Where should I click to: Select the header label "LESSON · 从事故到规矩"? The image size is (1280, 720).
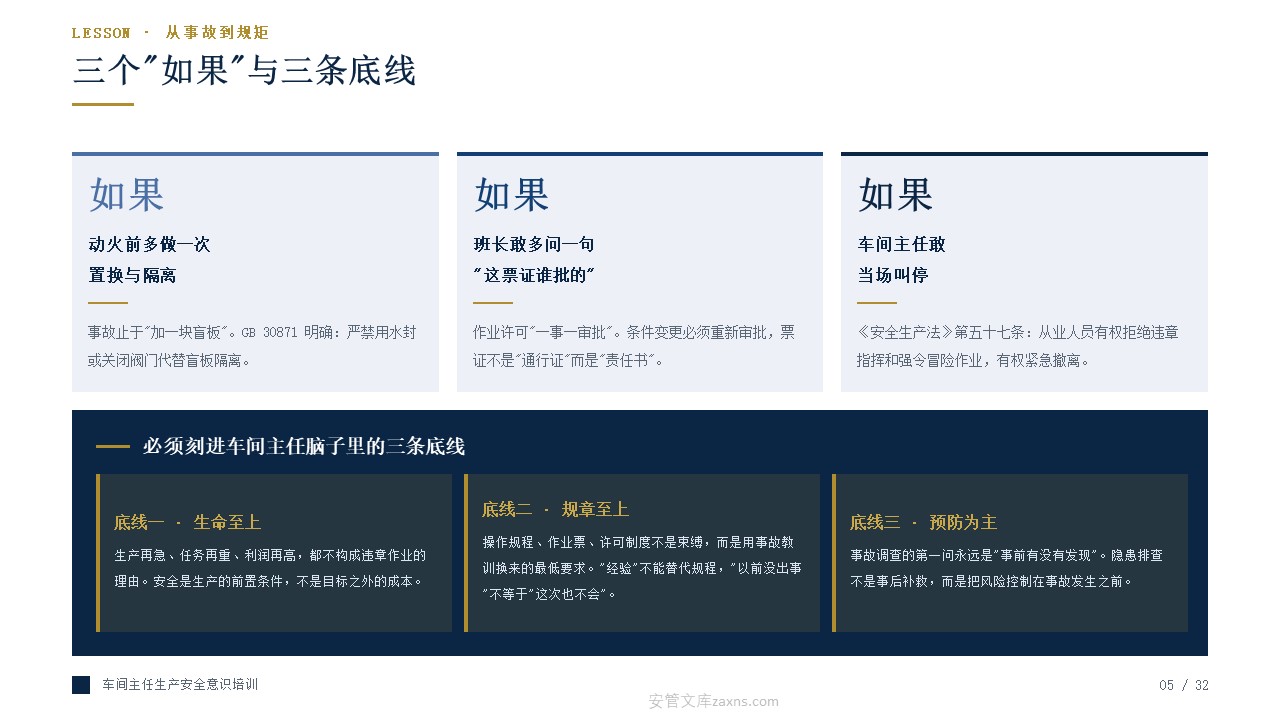pyautogui.click(x=170, y=33)
